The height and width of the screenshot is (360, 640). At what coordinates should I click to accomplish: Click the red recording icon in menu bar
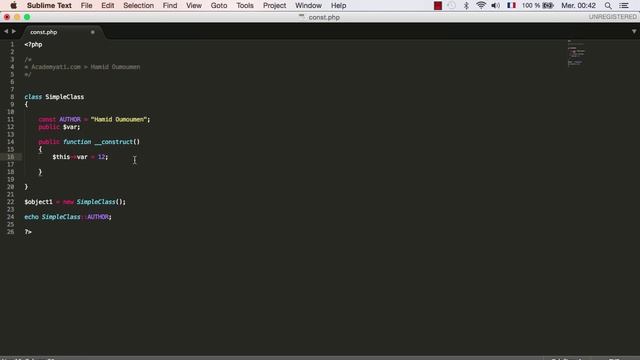coord(438,5)
